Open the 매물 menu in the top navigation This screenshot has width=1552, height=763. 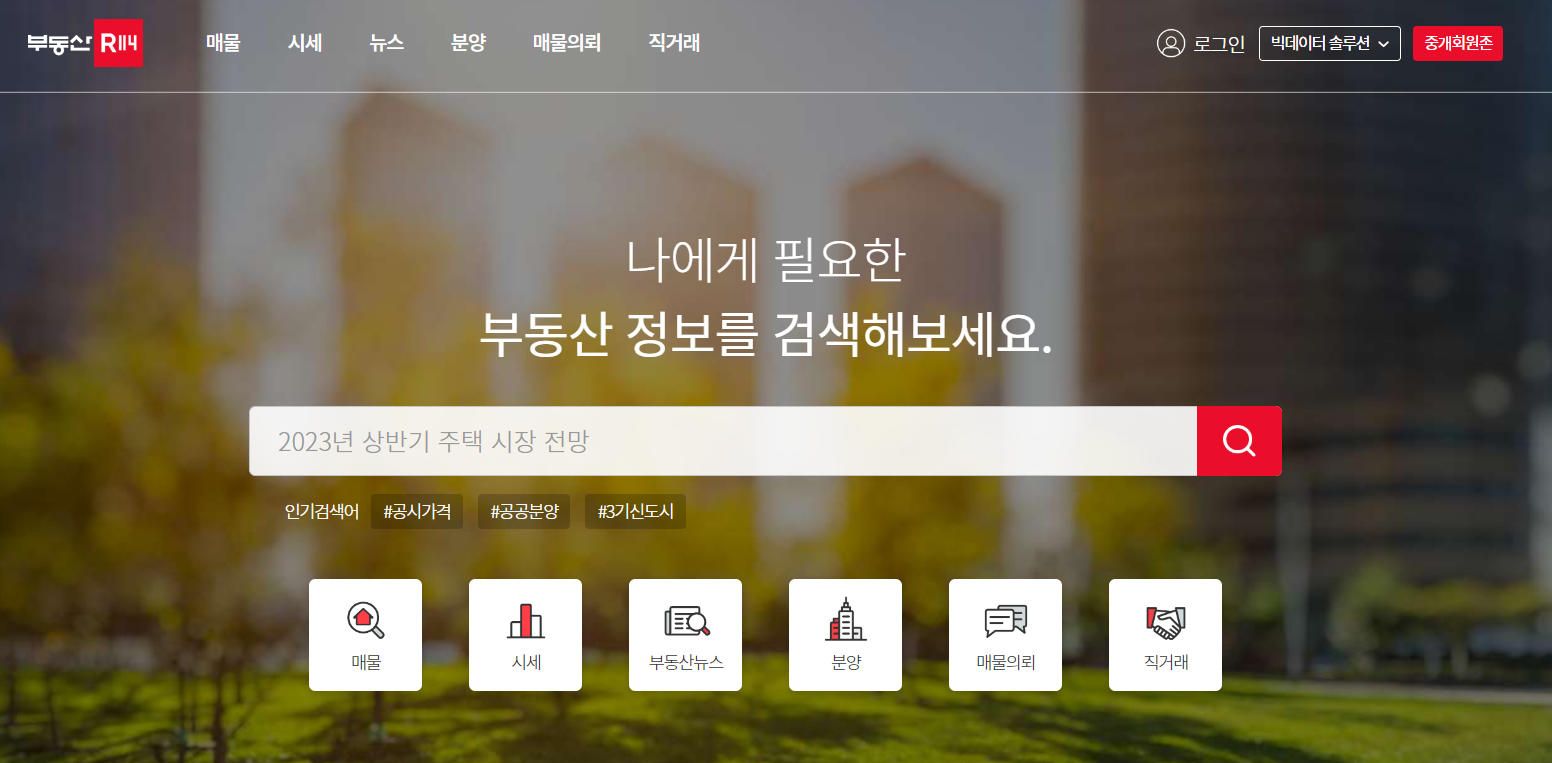(223, 43)
